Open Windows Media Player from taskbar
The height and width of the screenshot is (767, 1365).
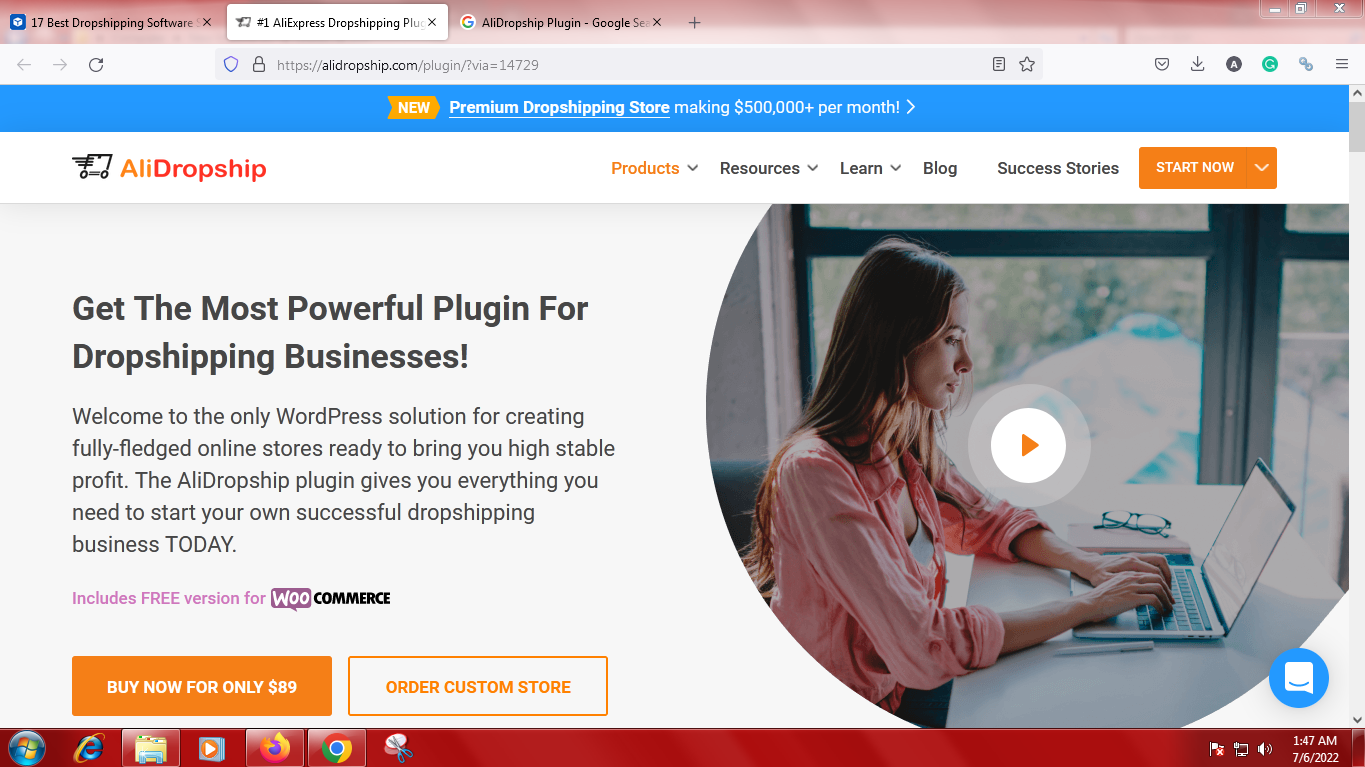212,748
